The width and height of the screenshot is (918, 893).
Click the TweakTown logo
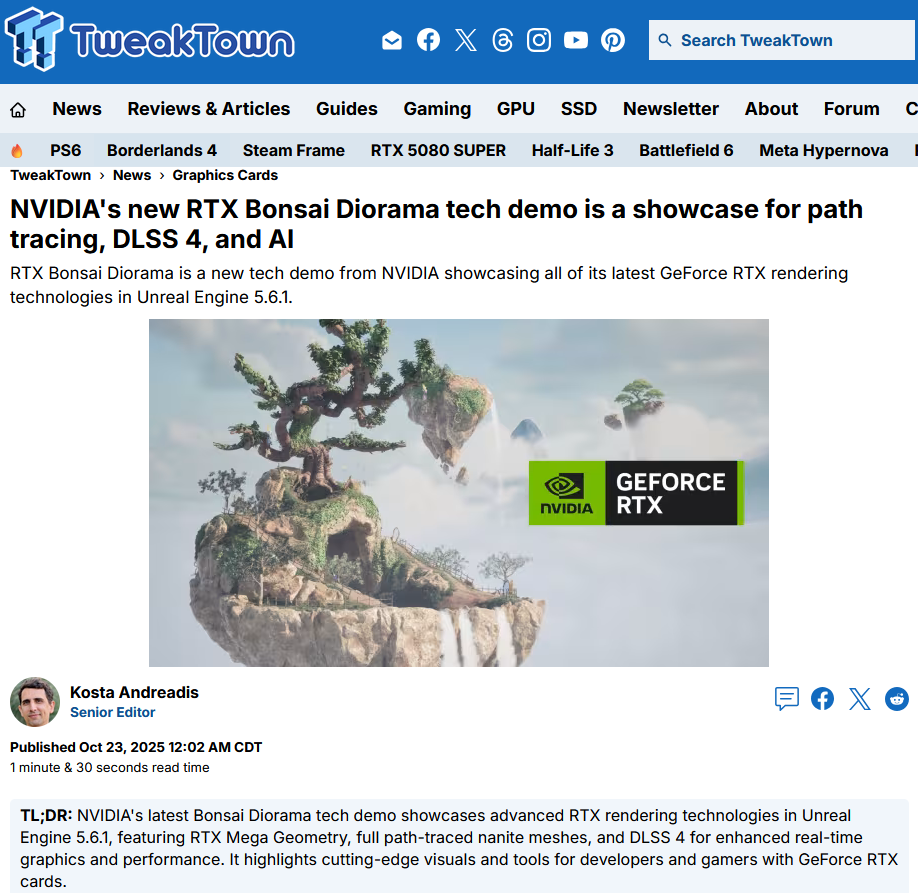tap(149, 40)
